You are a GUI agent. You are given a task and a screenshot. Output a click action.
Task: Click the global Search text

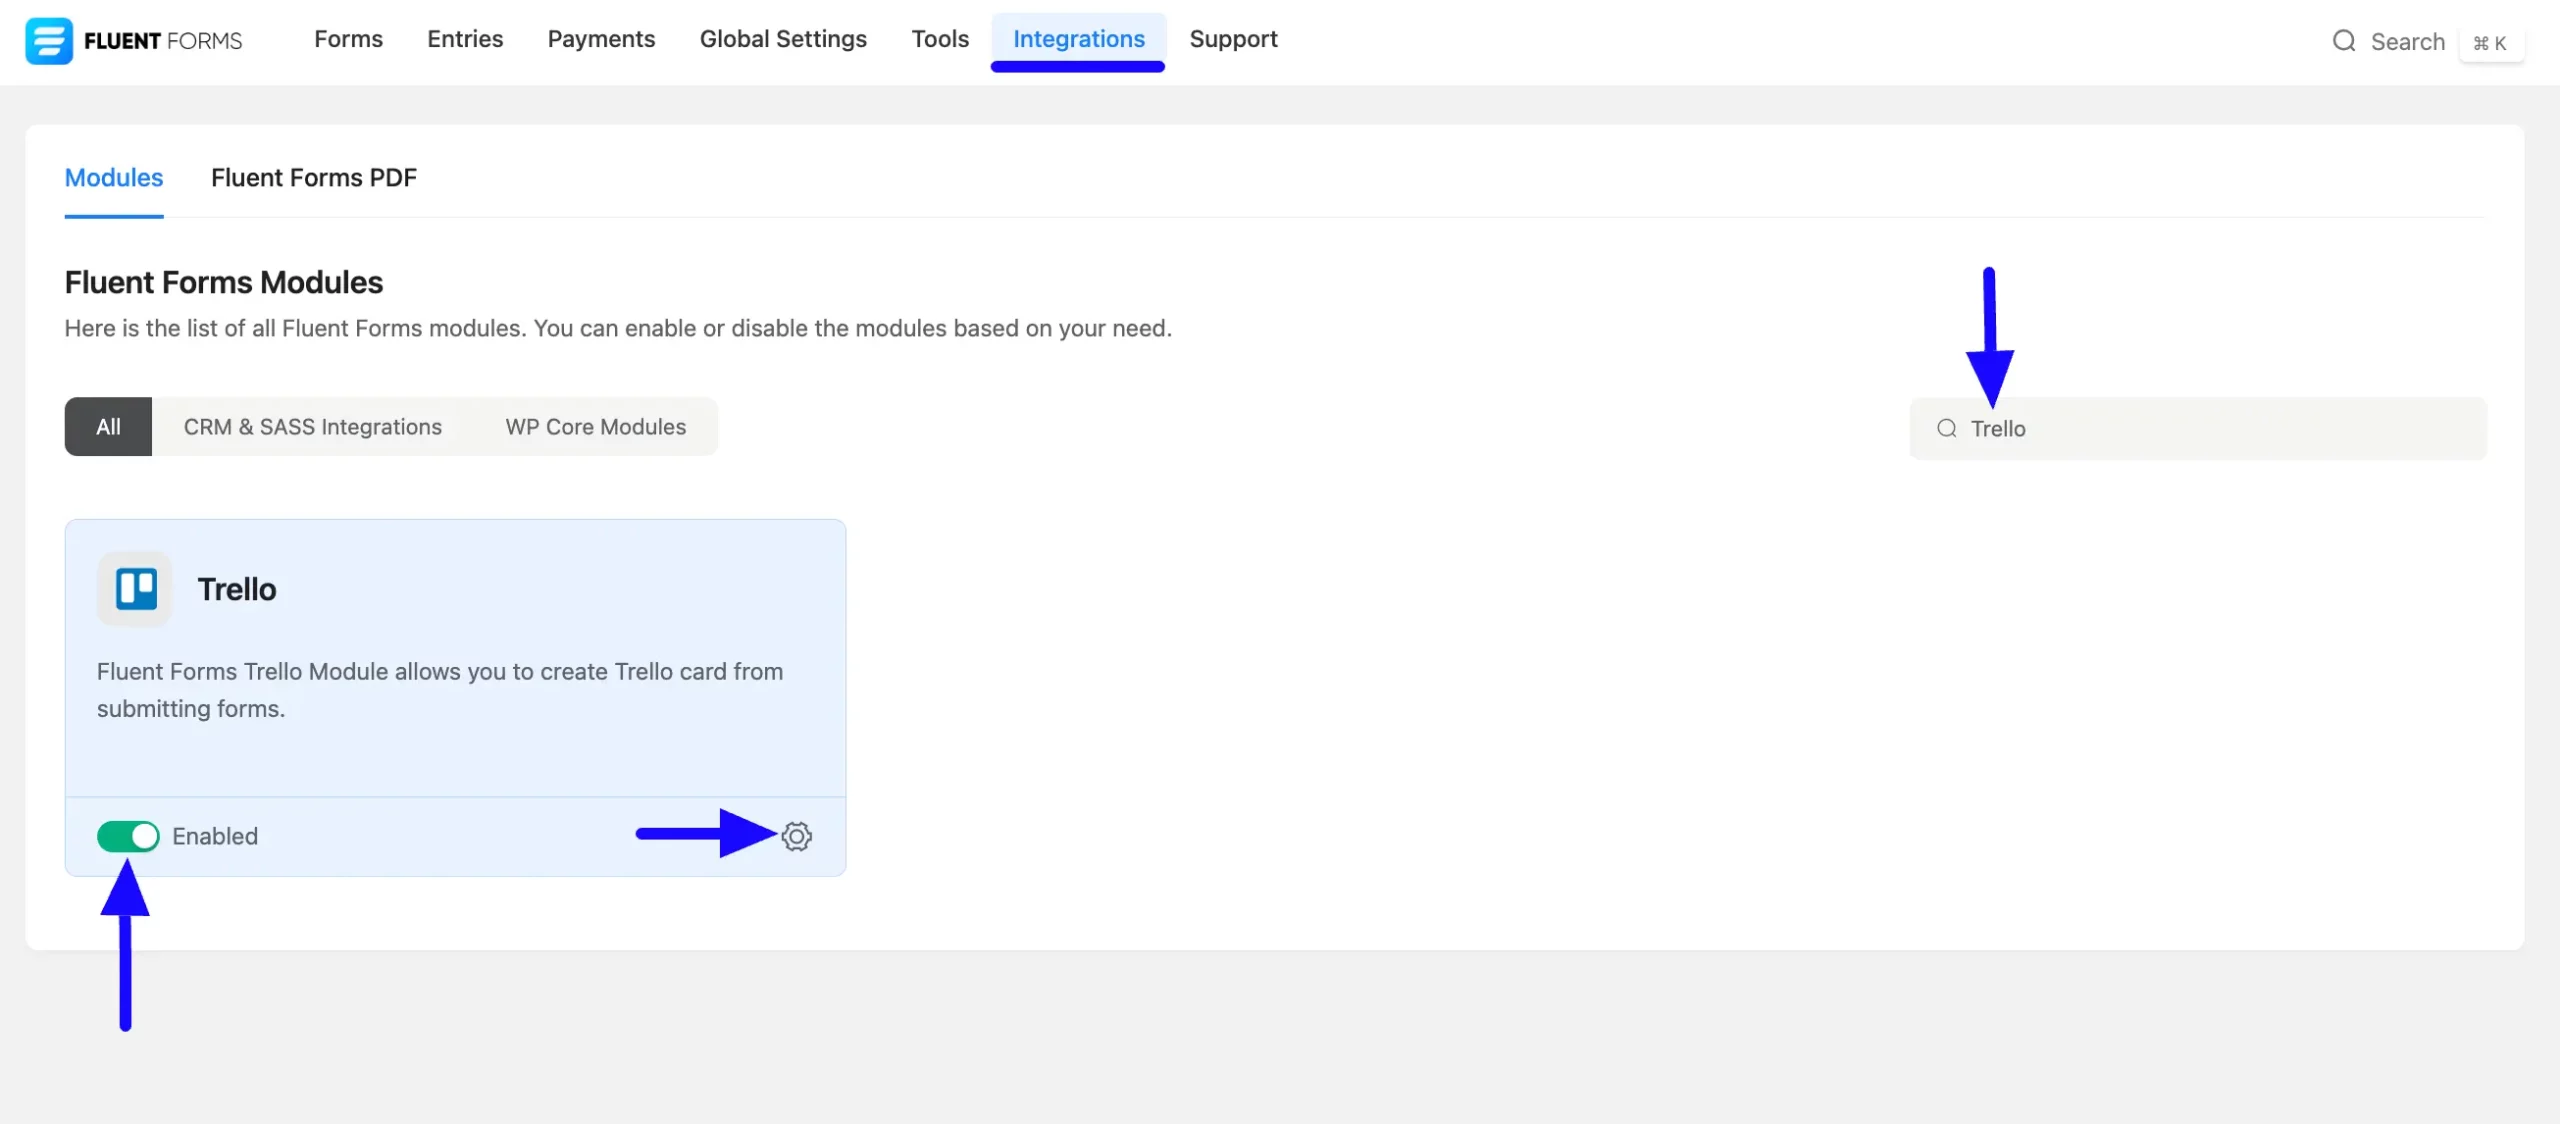2407,42
